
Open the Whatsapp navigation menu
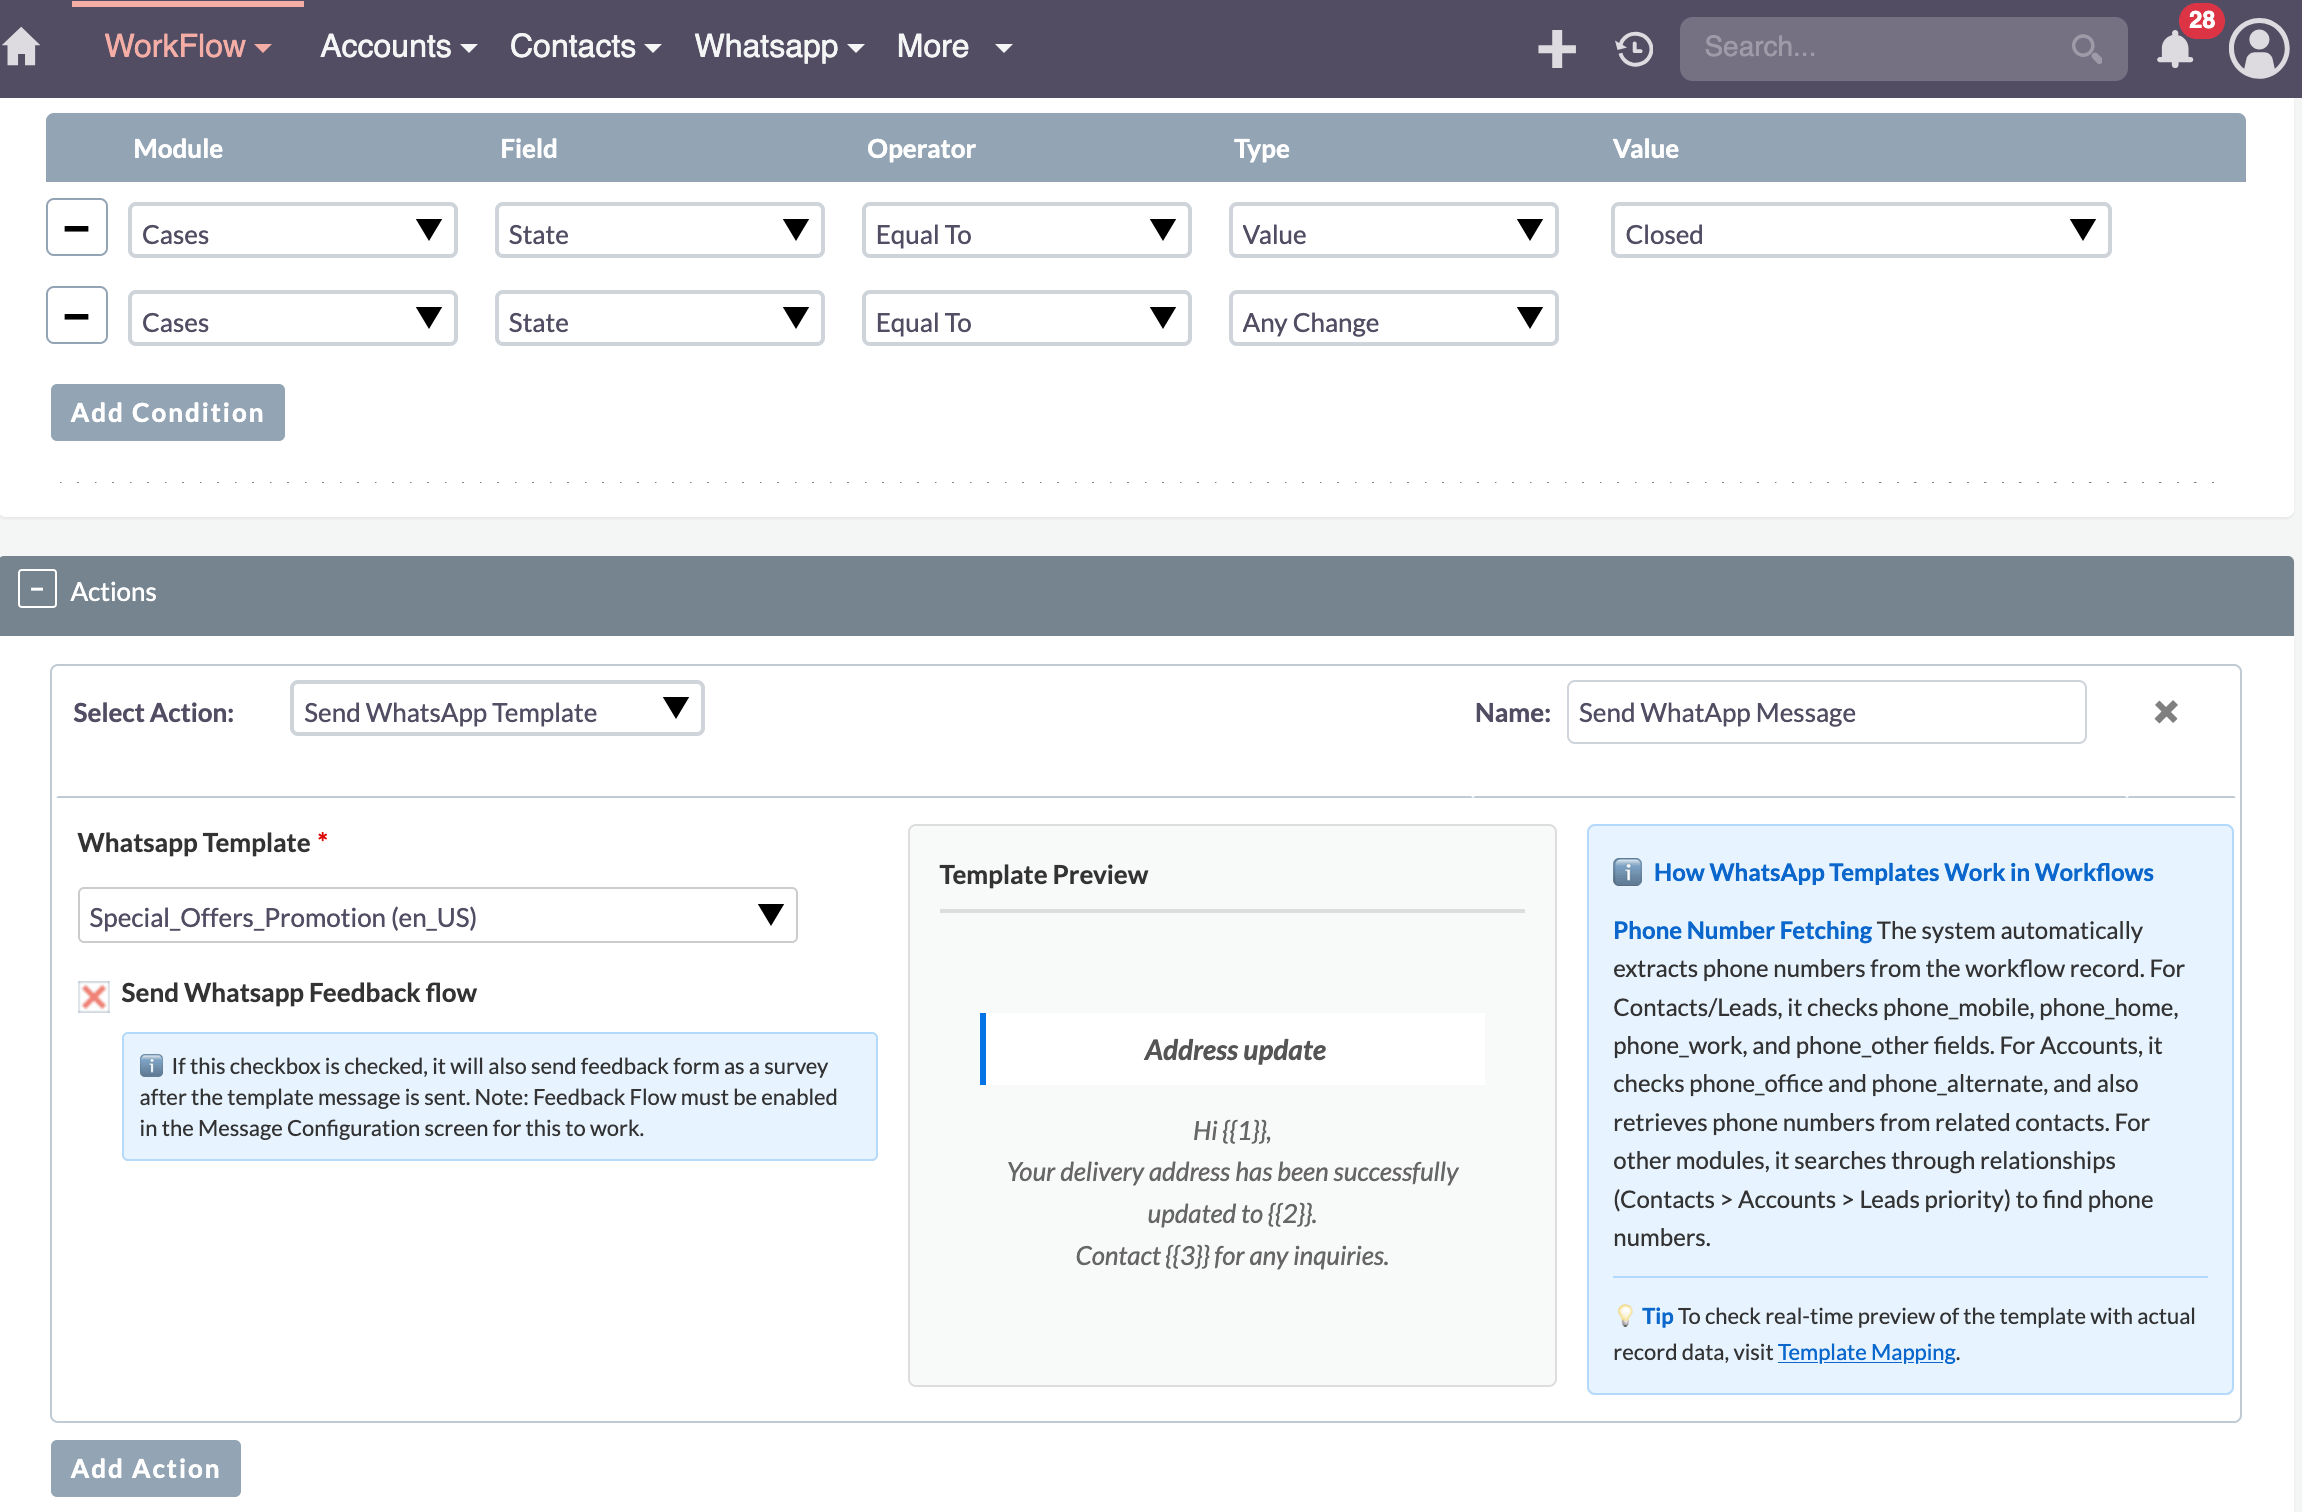click(778, 47)
